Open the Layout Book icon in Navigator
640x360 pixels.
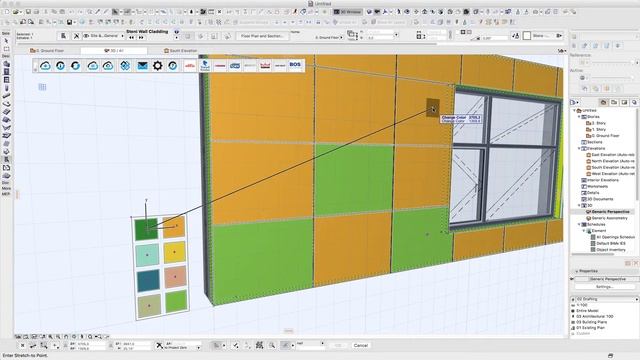624,102
